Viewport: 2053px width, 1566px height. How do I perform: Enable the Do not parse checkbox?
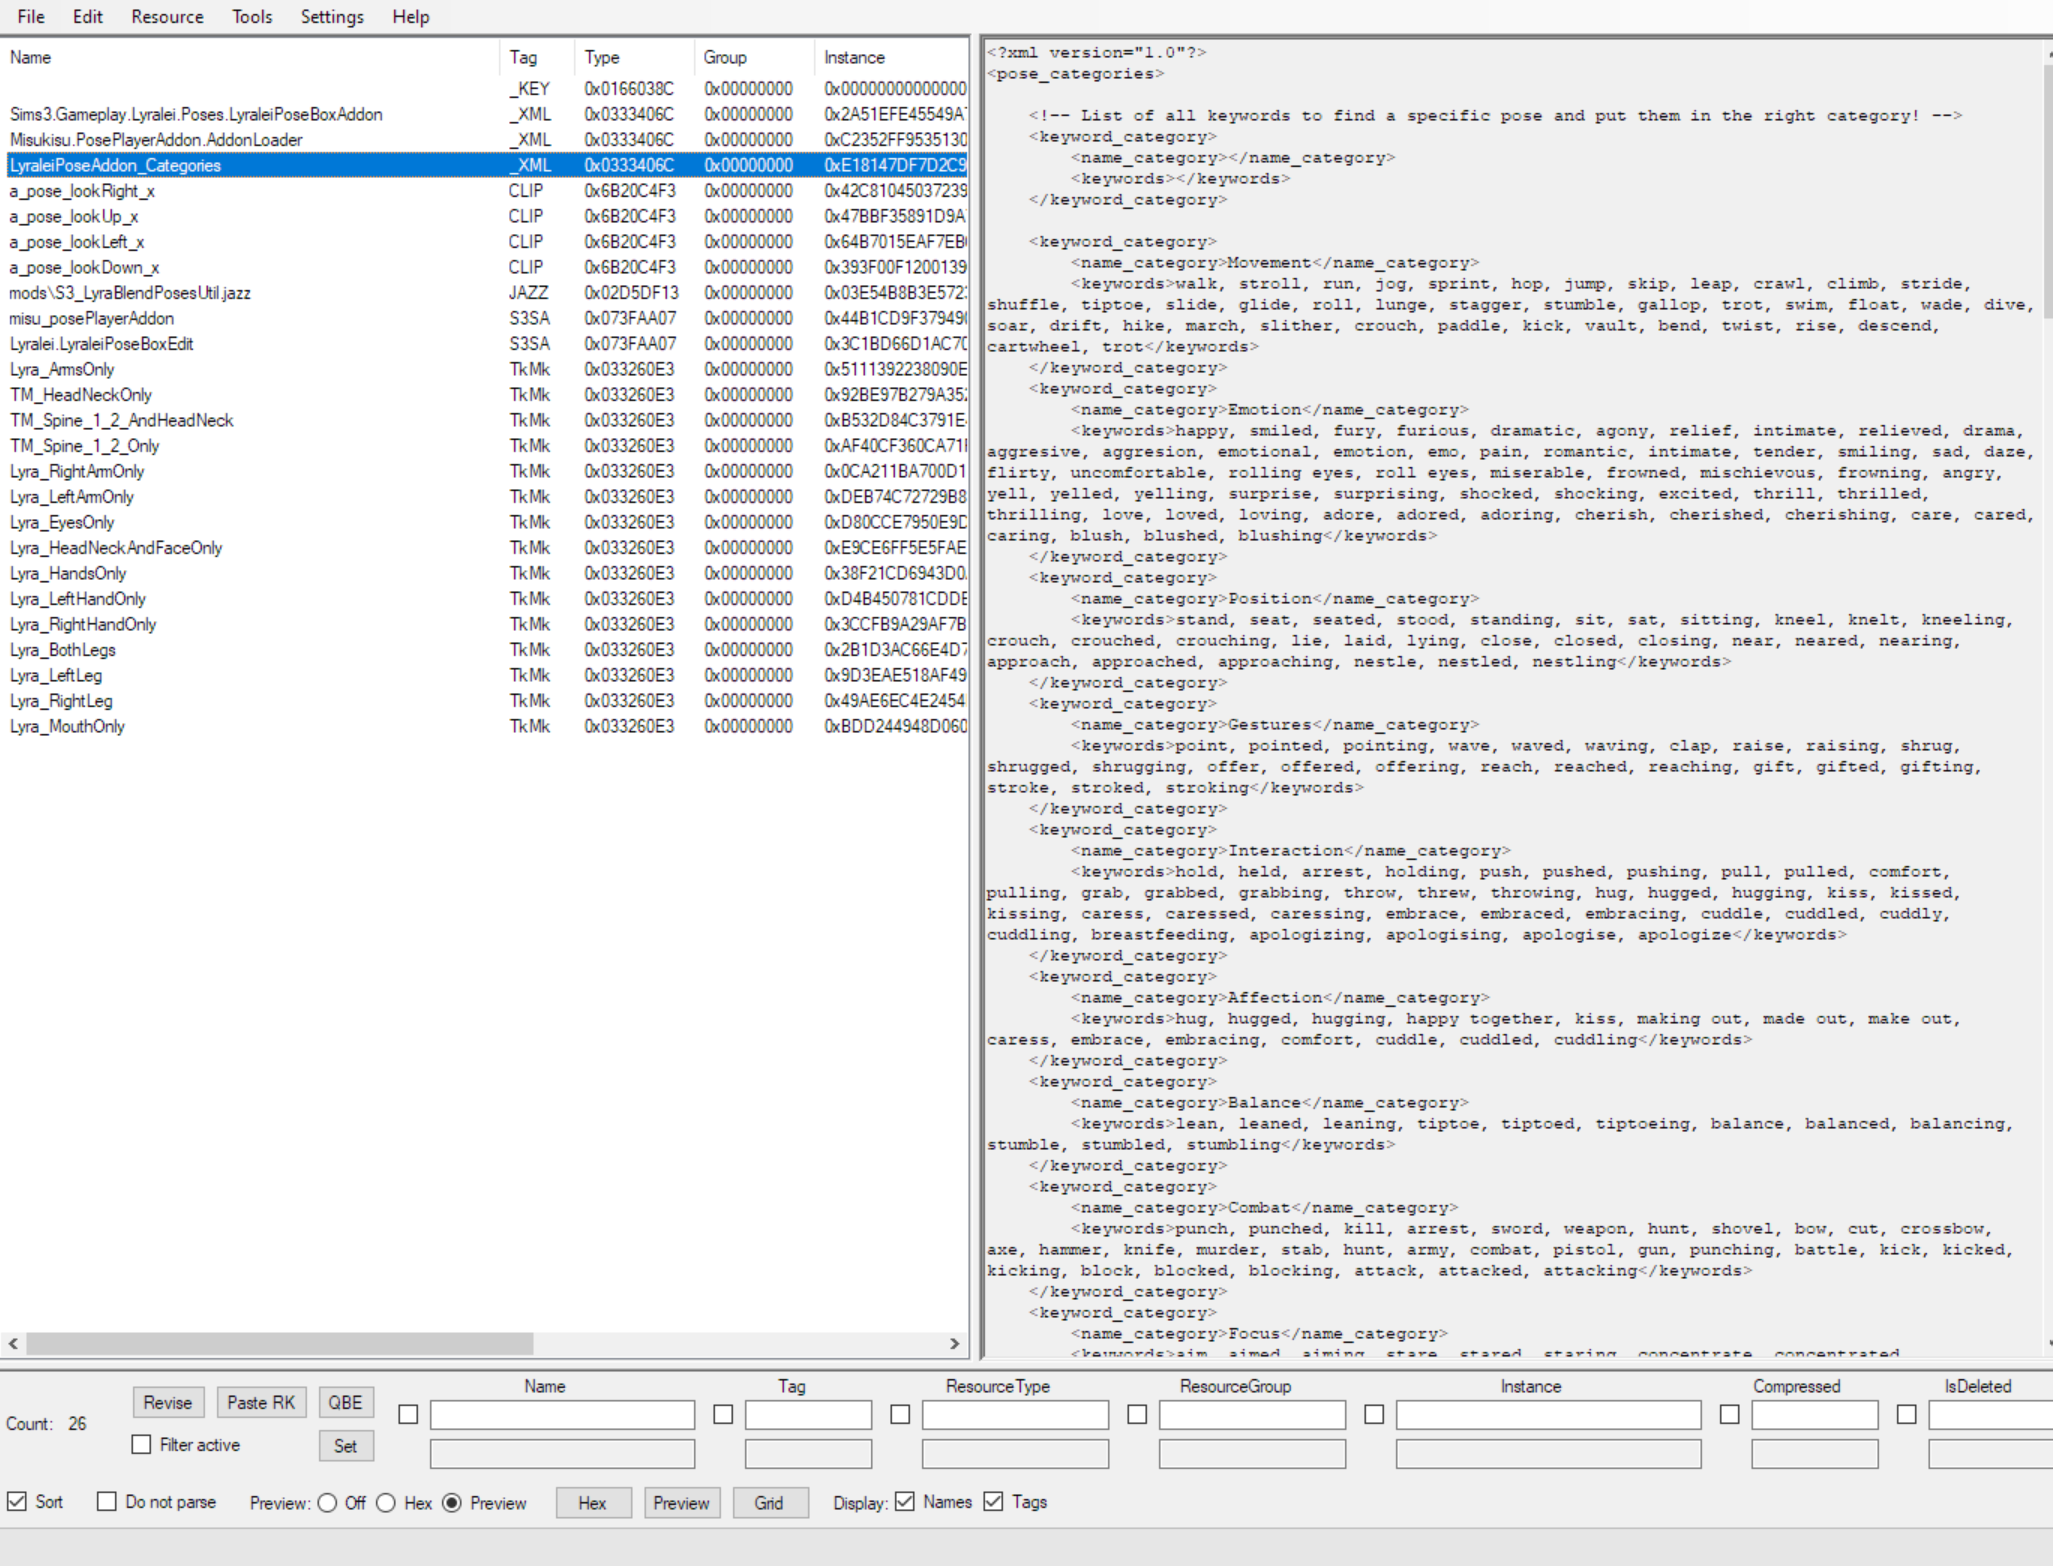(x=107, y=1502)
